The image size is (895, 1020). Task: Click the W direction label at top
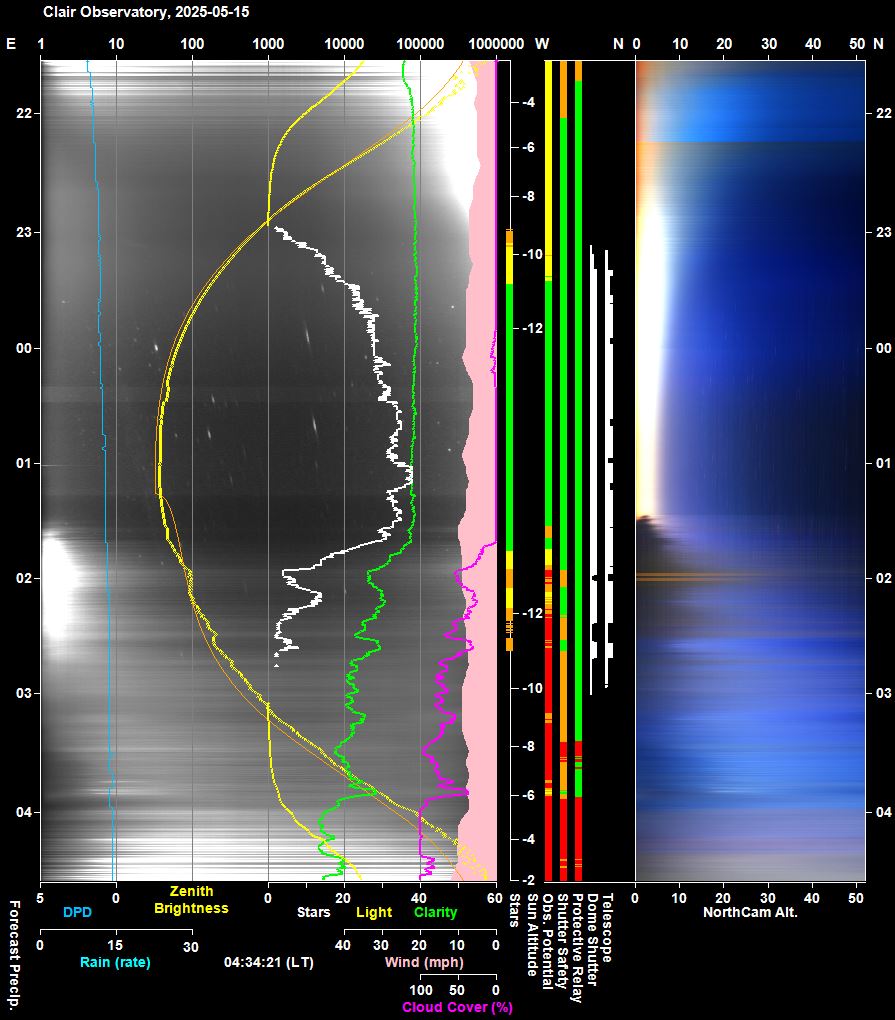click(542, 44)
